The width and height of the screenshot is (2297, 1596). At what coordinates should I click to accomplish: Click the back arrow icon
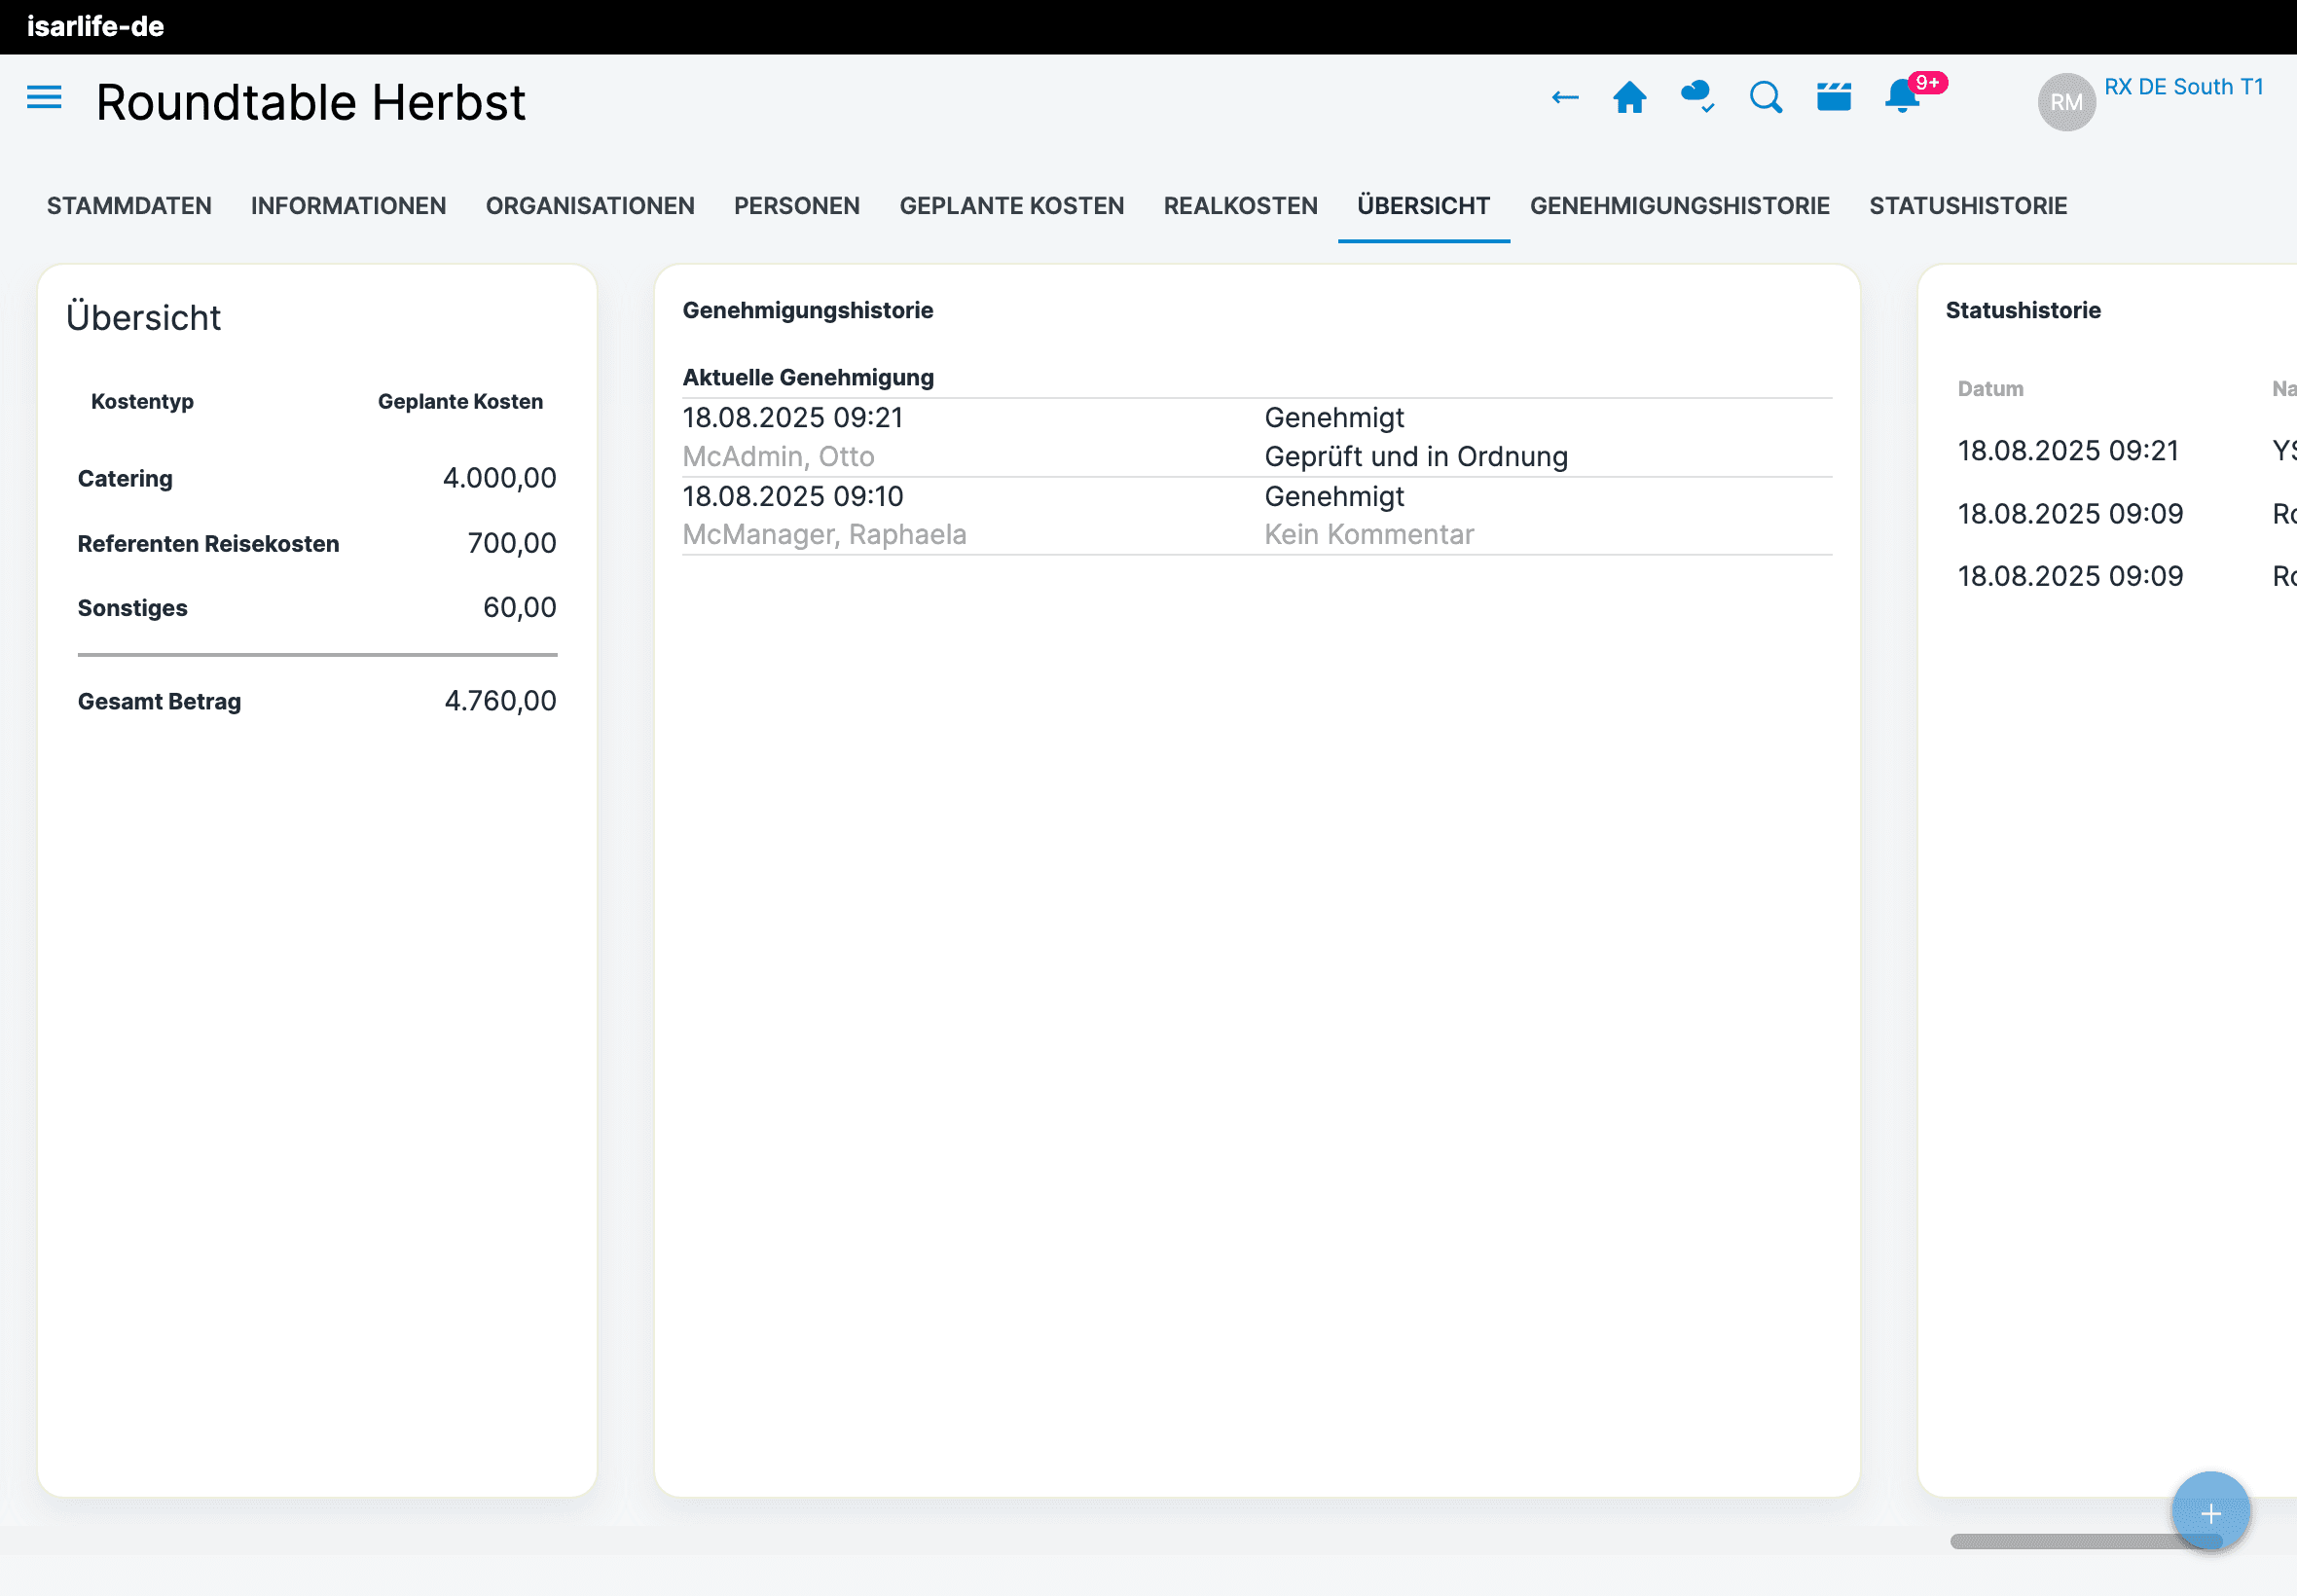coord(1564,98)
